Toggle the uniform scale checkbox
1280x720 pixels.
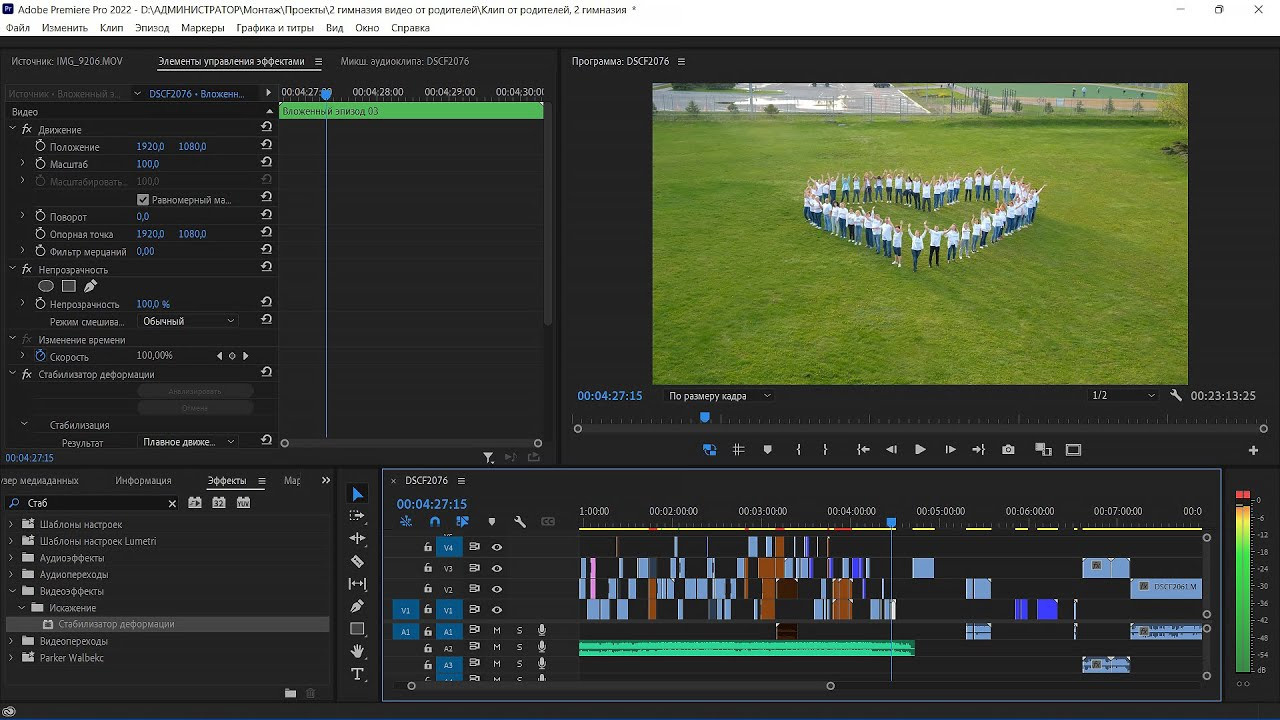point(143,200)
